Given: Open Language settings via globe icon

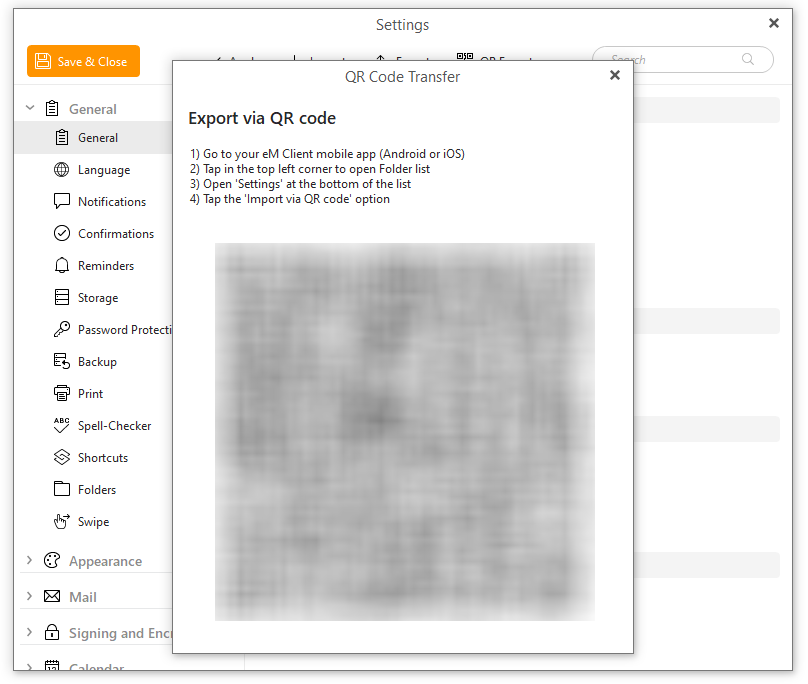Looking at the screenshot, I should click(62, 170).
